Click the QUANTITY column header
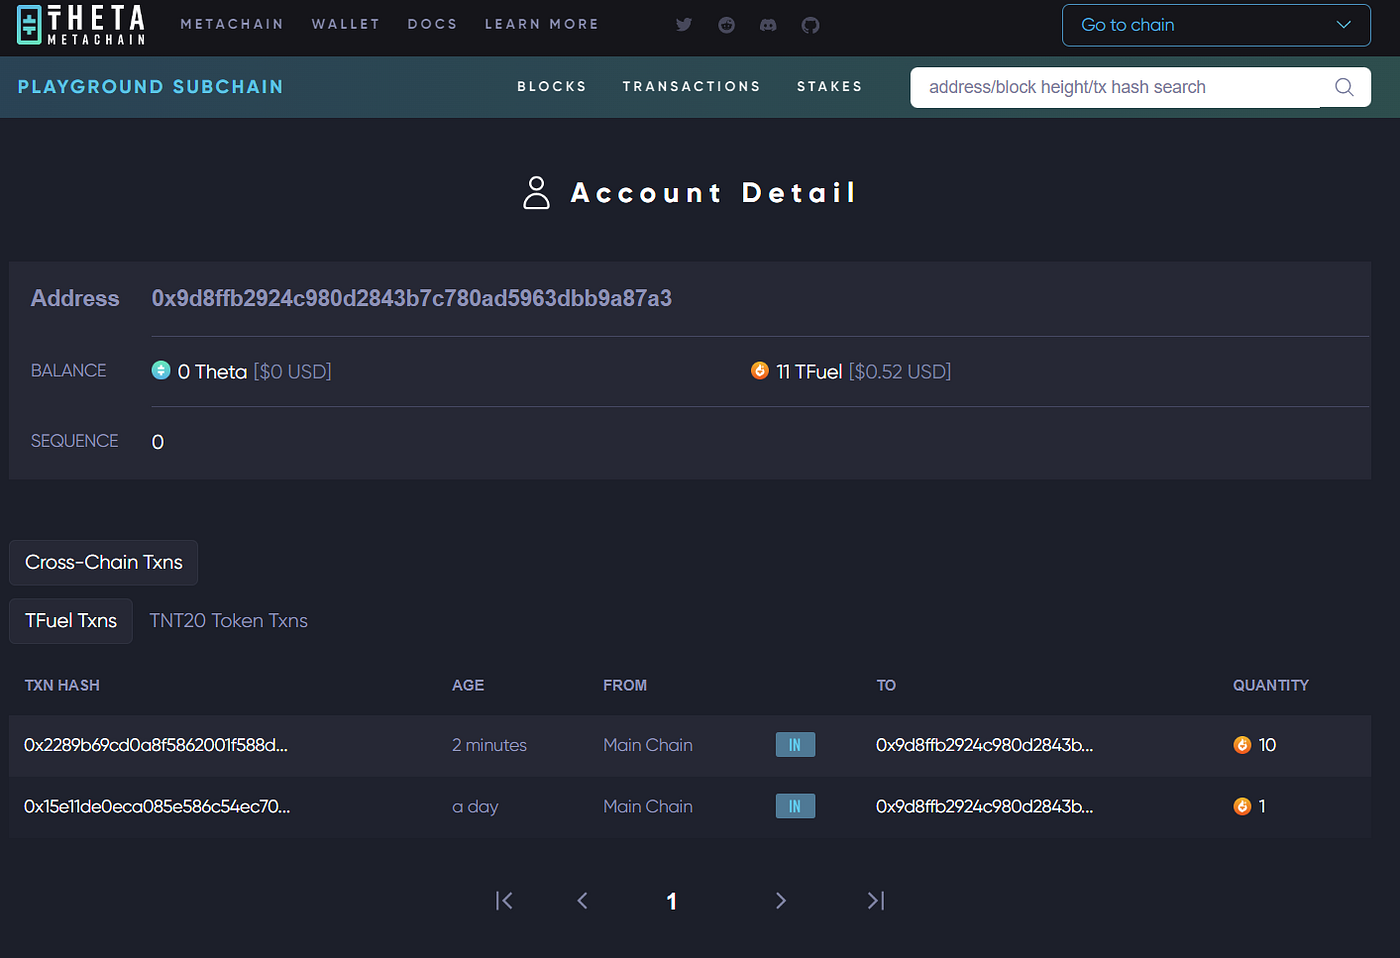The image size is (1400, 958). tap(1271, 685)
